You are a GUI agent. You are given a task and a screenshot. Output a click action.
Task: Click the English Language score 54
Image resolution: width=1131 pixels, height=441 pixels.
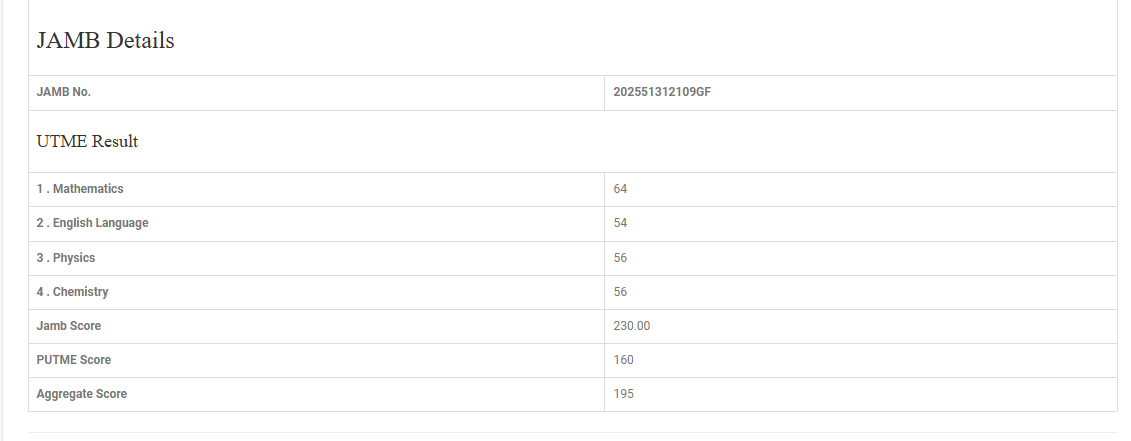tap(621, 223)
